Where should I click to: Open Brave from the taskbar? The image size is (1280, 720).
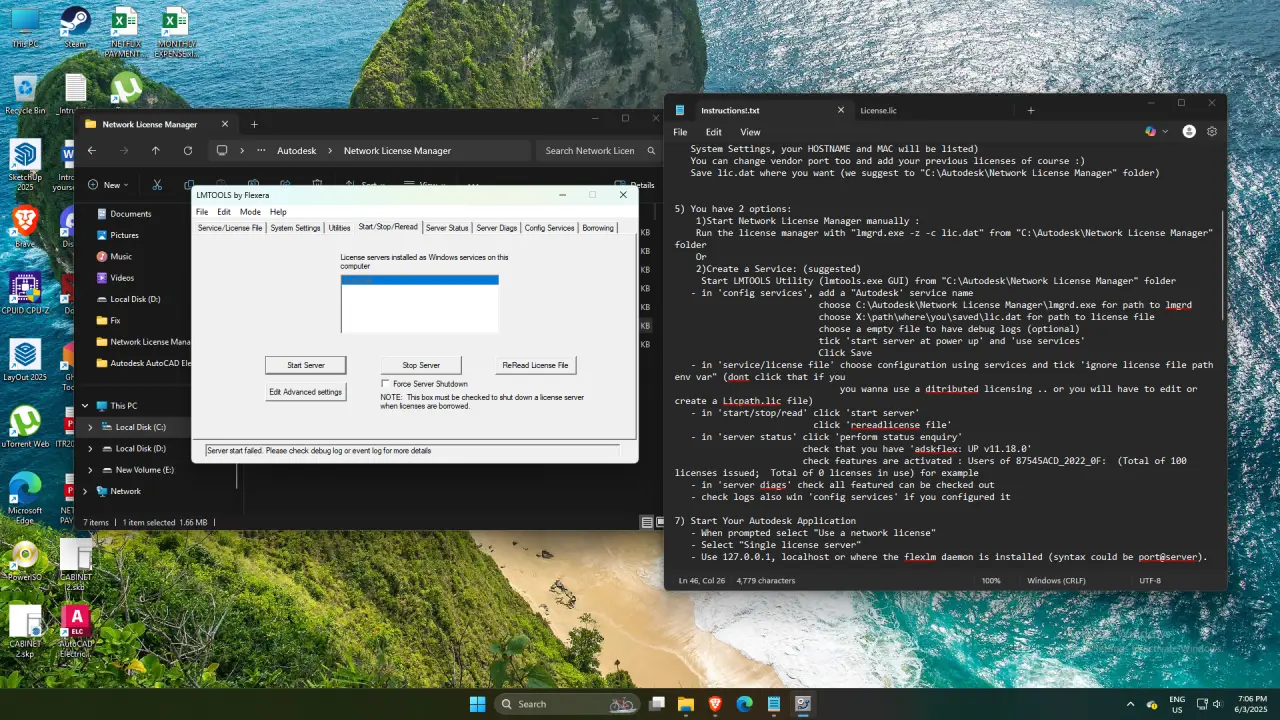715,704
